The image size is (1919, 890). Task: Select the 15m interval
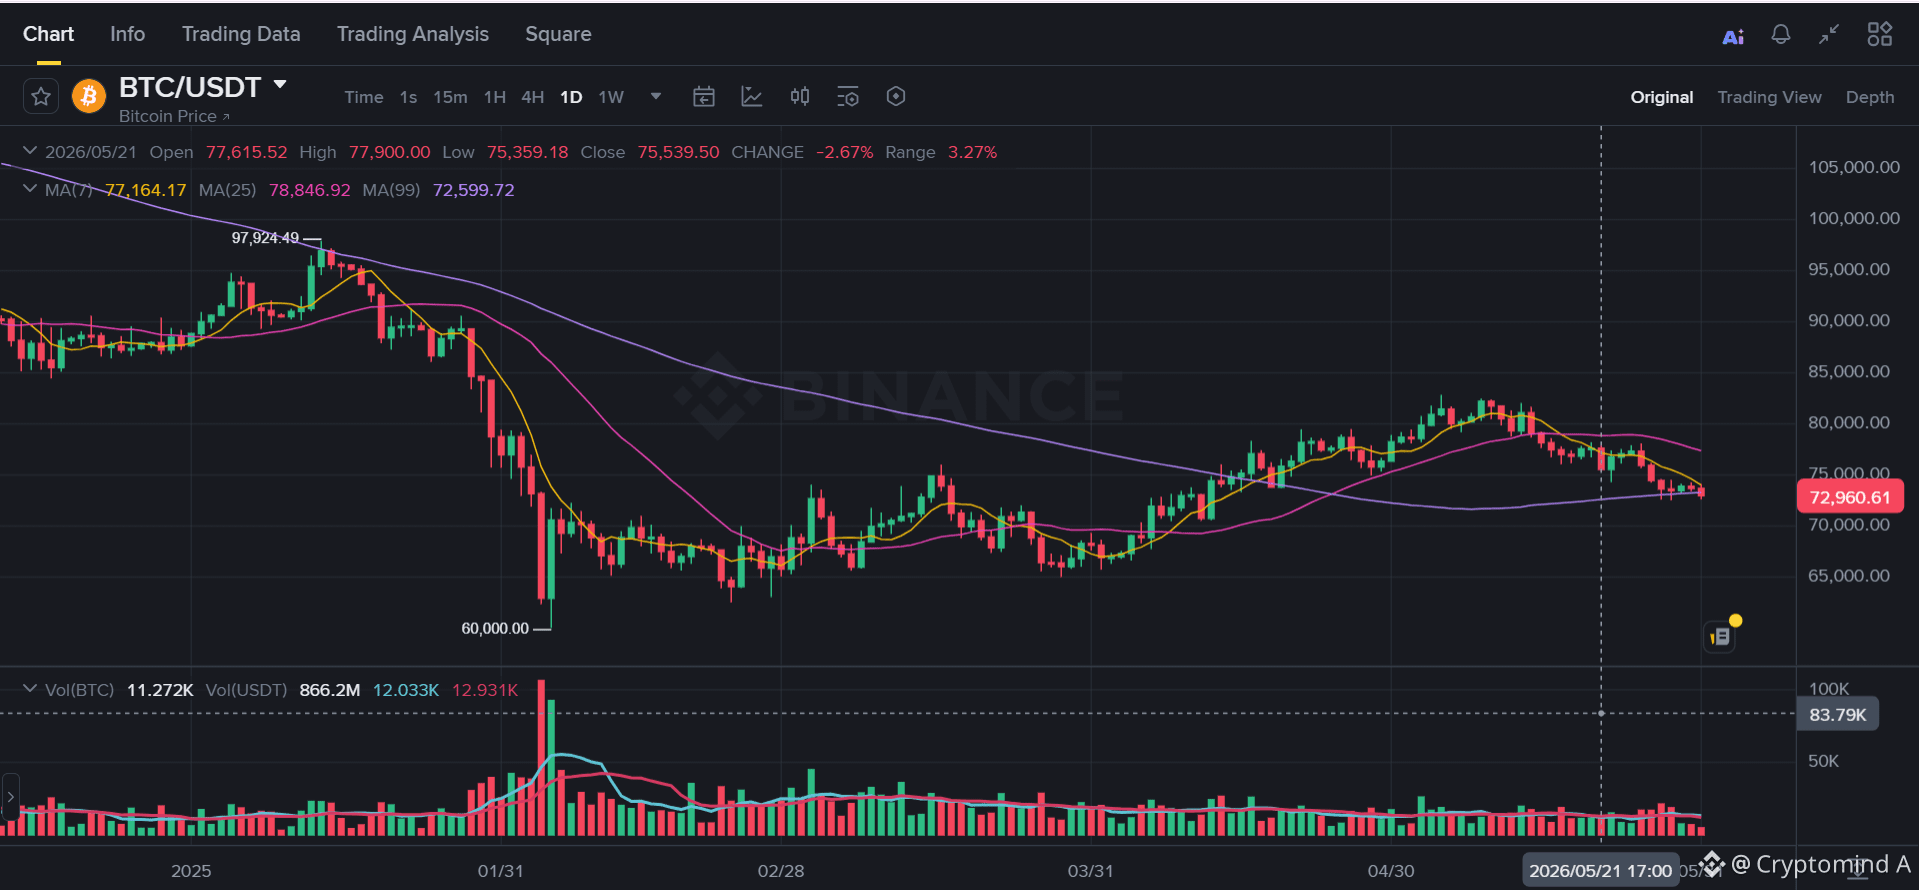(450, 97)
